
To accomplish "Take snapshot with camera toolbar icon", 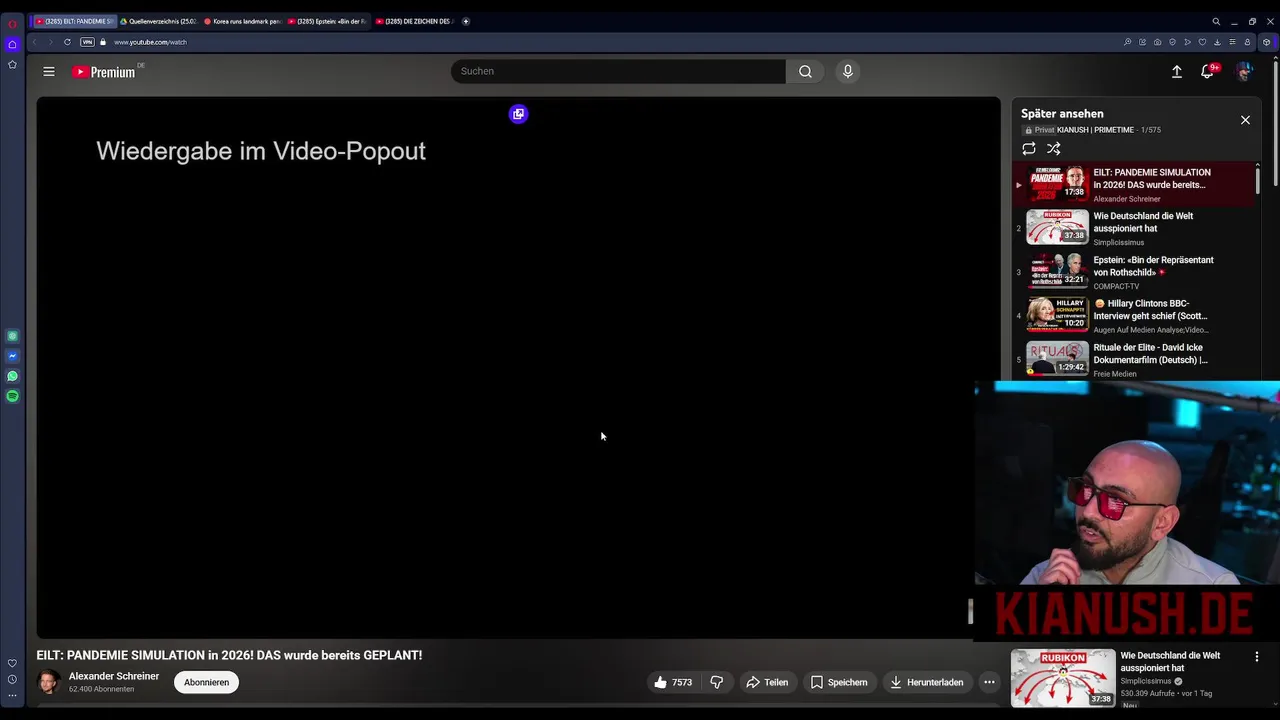I will (x=1157, y=42).
